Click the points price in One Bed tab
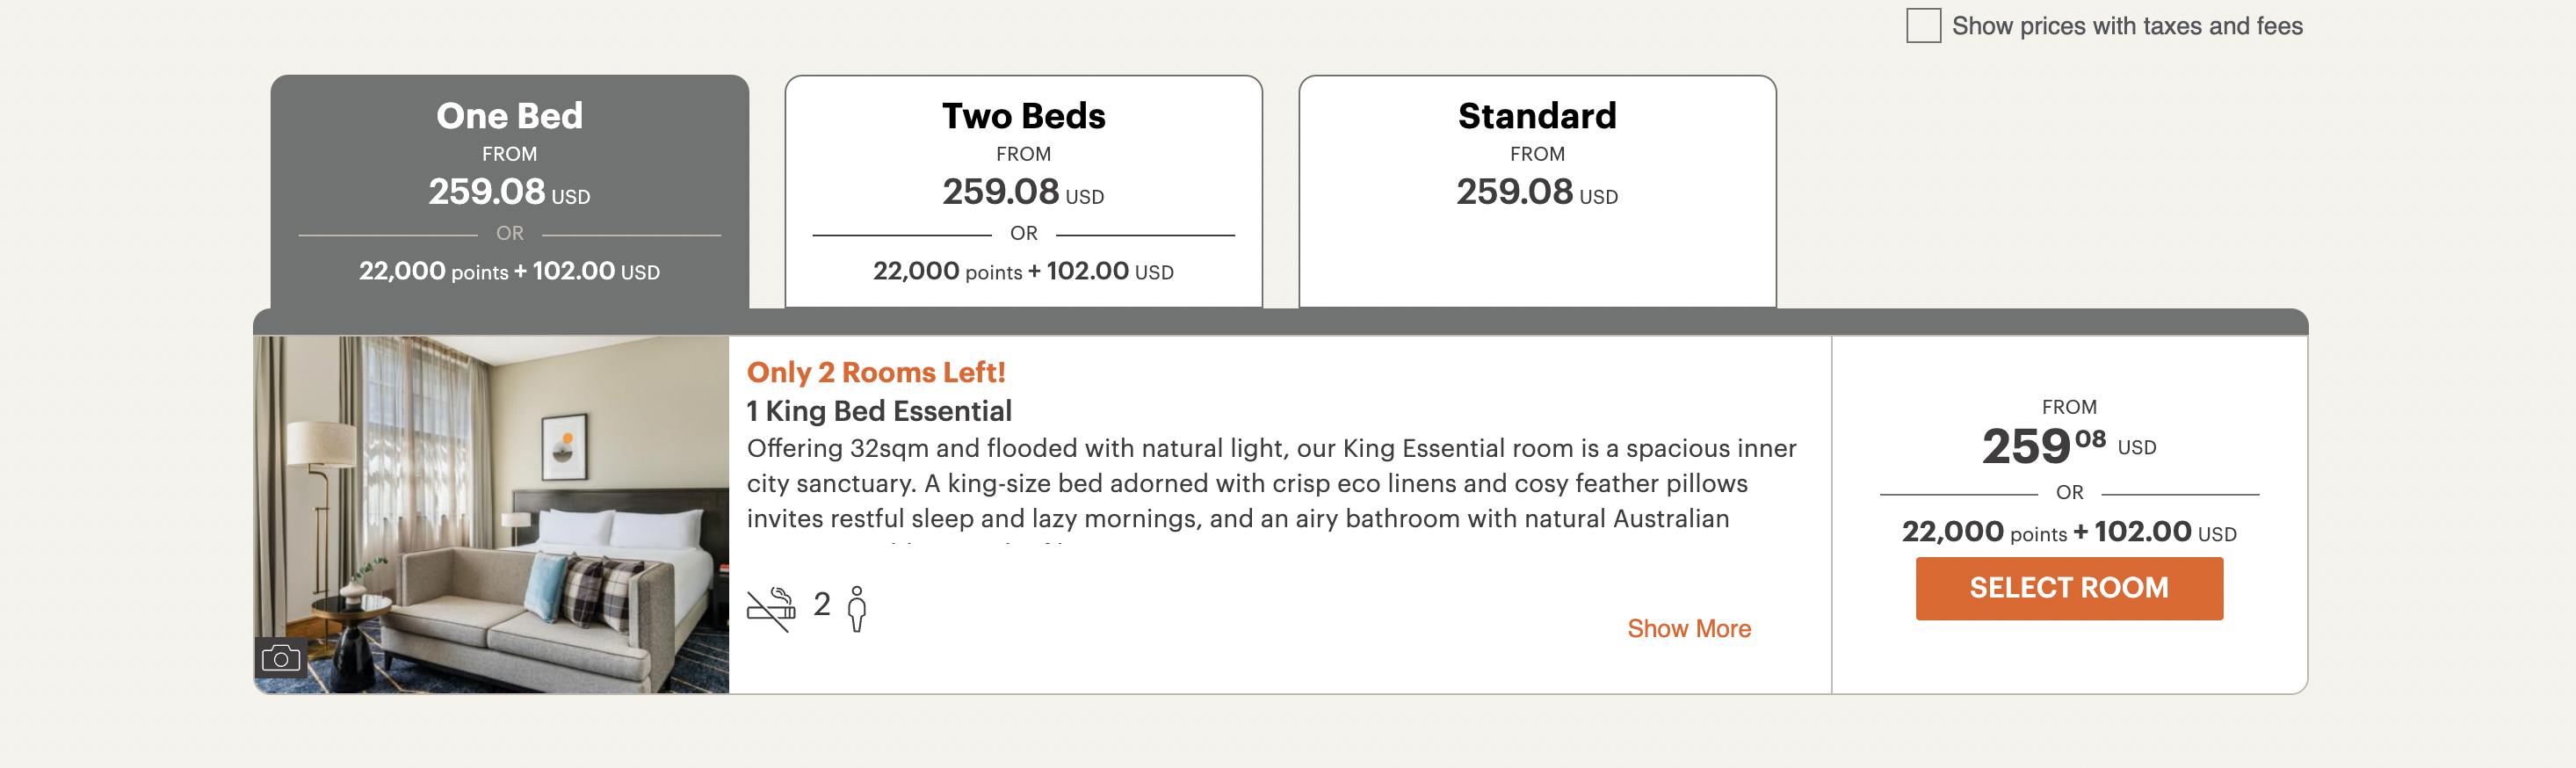2576x768 pixels. coord(509,271)
